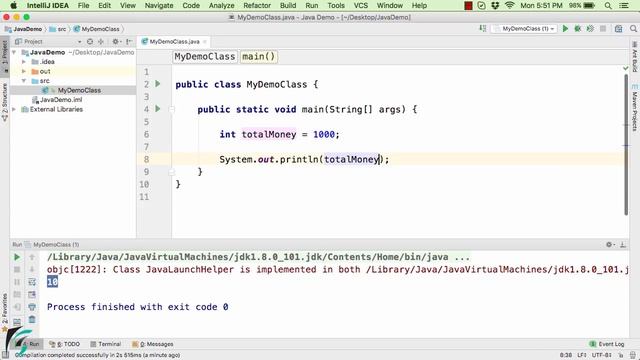Open the 0: Messages tool window

(153, 344)
